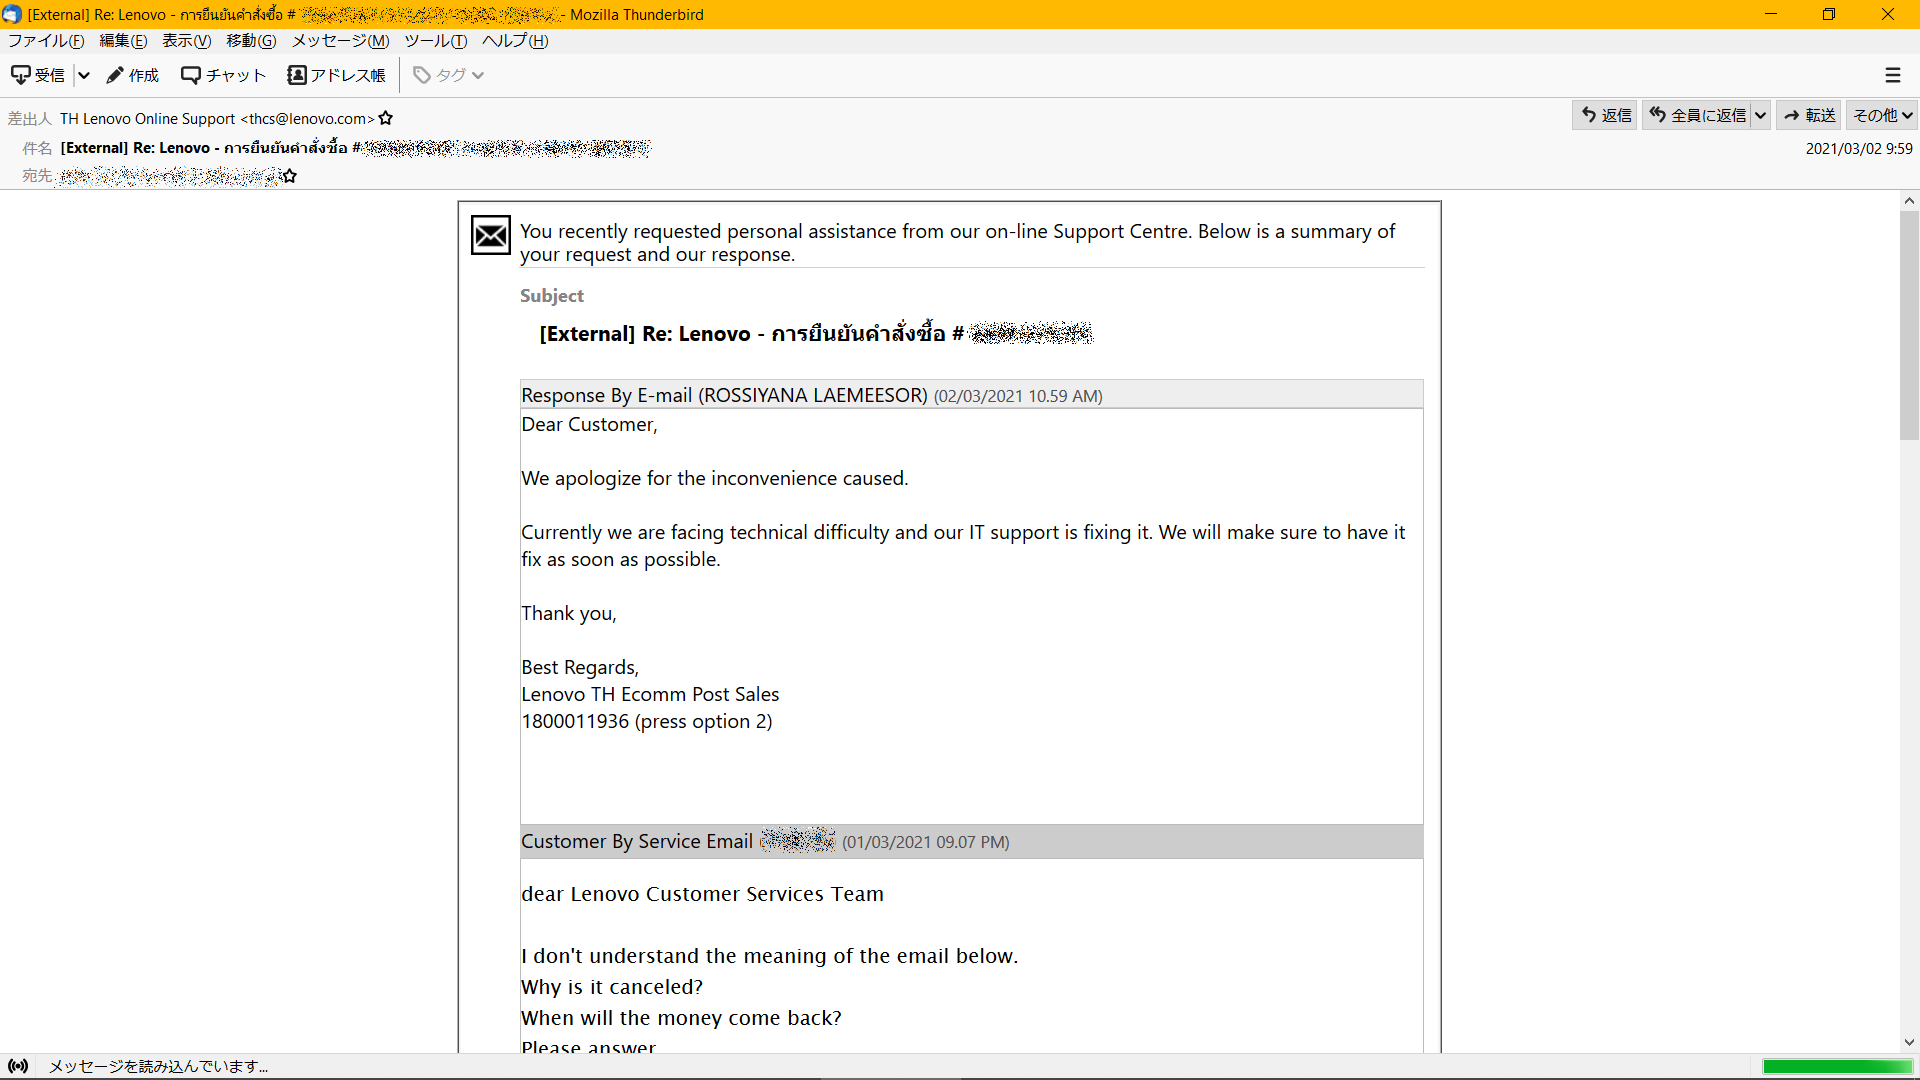The image size is (1920, 1080).
Task: Click the 受信 (Get Messages) button
Action: 38,75
